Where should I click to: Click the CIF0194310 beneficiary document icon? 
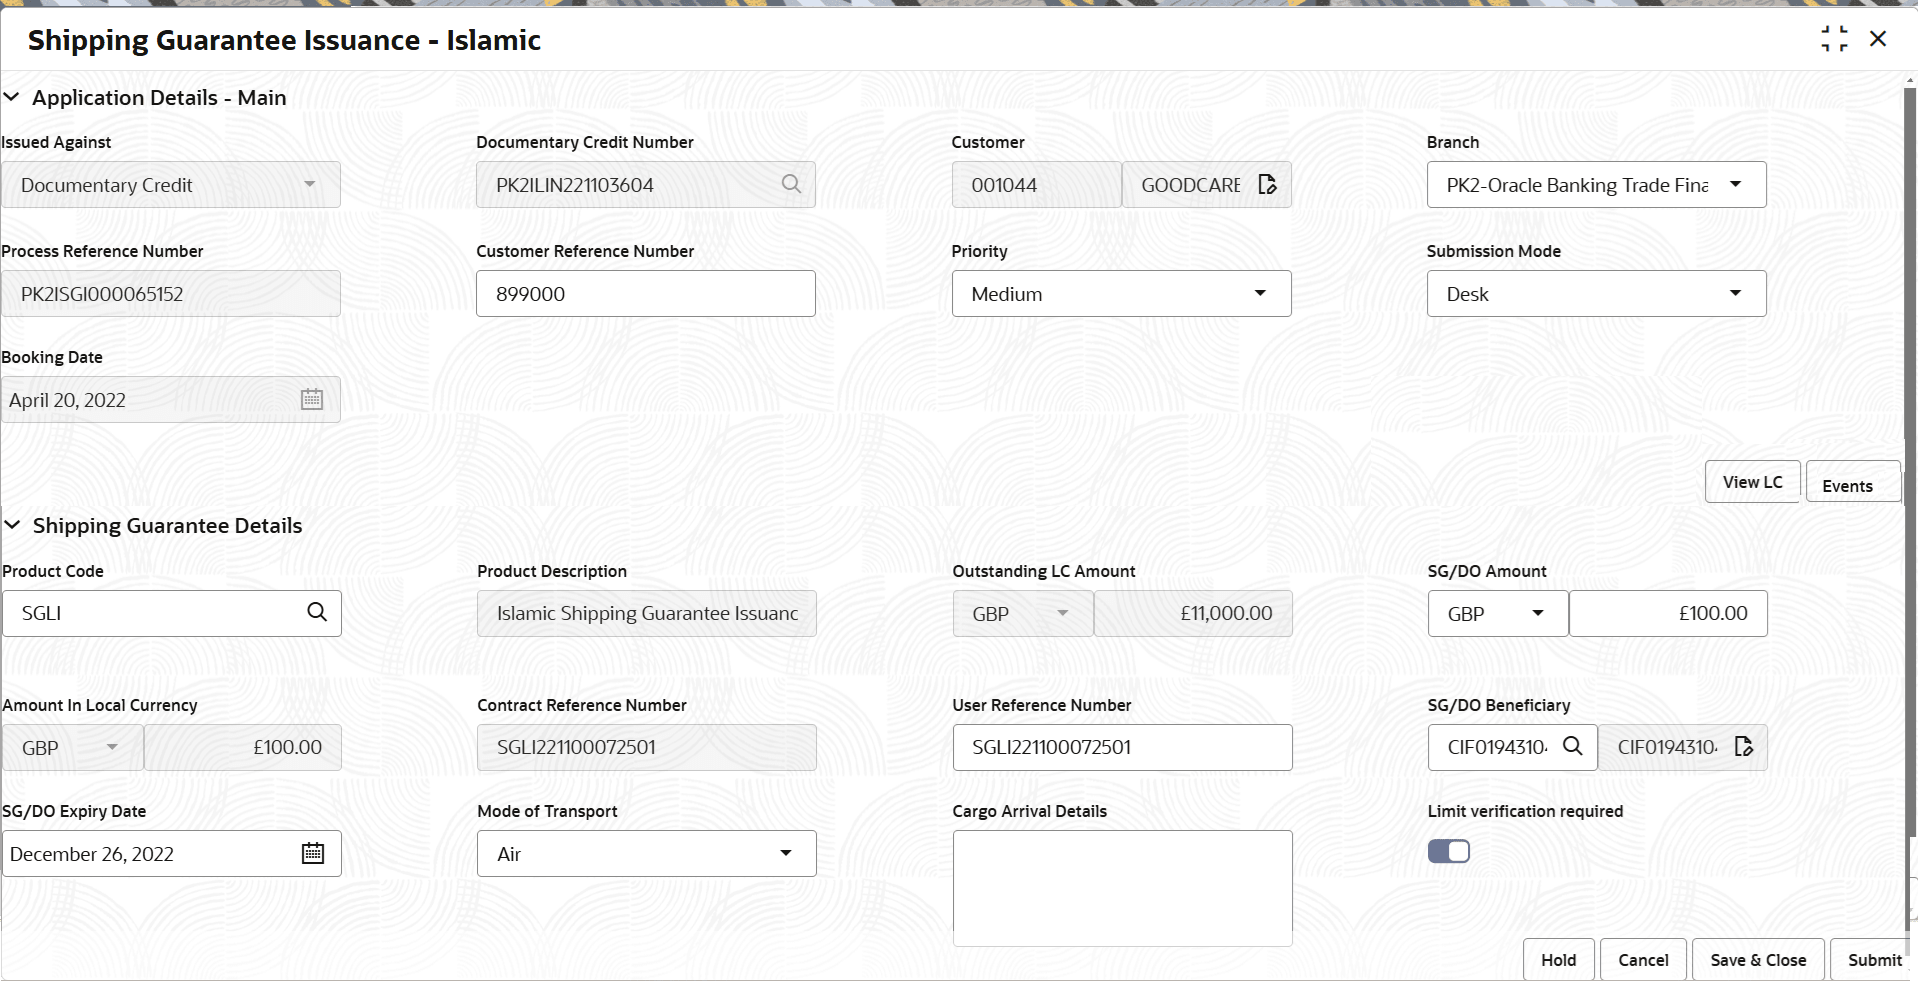(x=1744, y=746)
